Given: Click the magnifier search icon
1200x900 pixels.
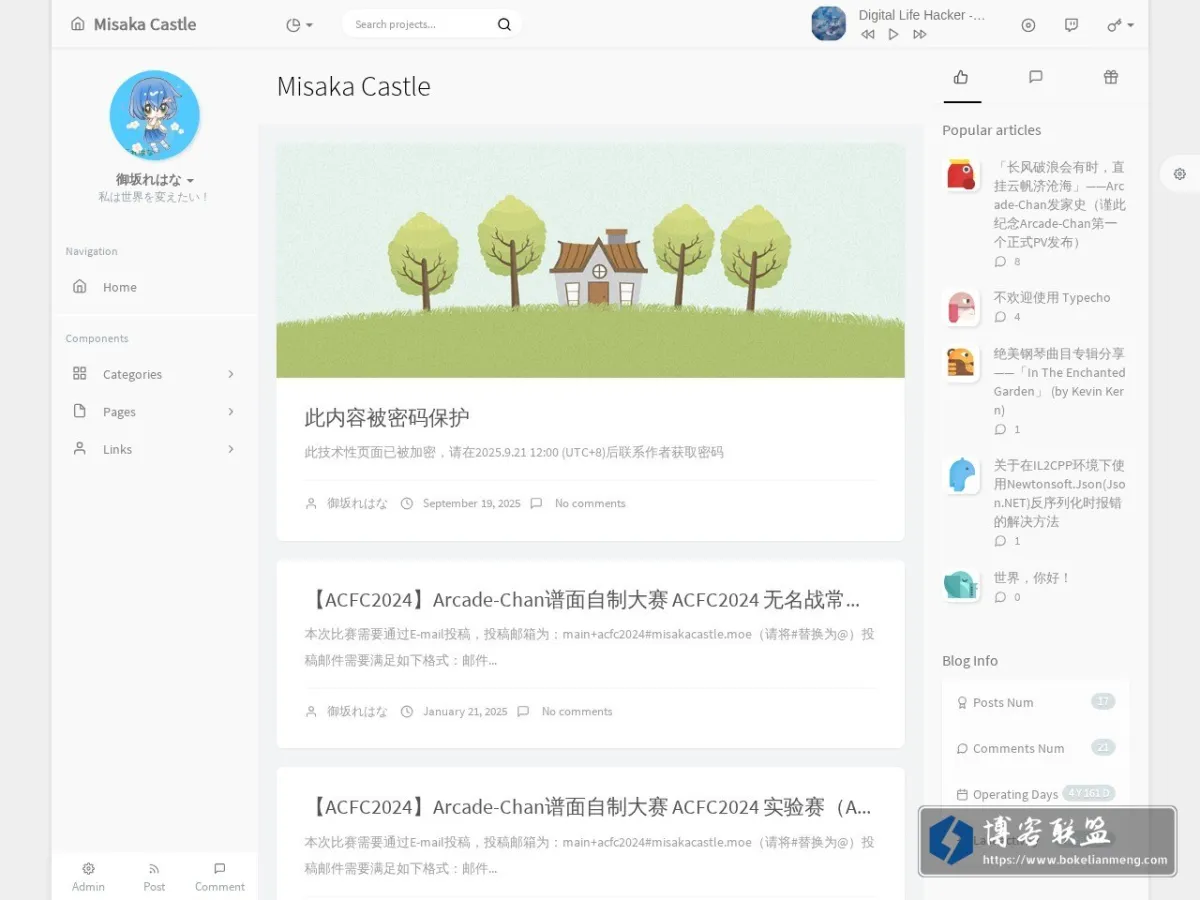Looking at the screenshot, I should (x=504, y=24).
